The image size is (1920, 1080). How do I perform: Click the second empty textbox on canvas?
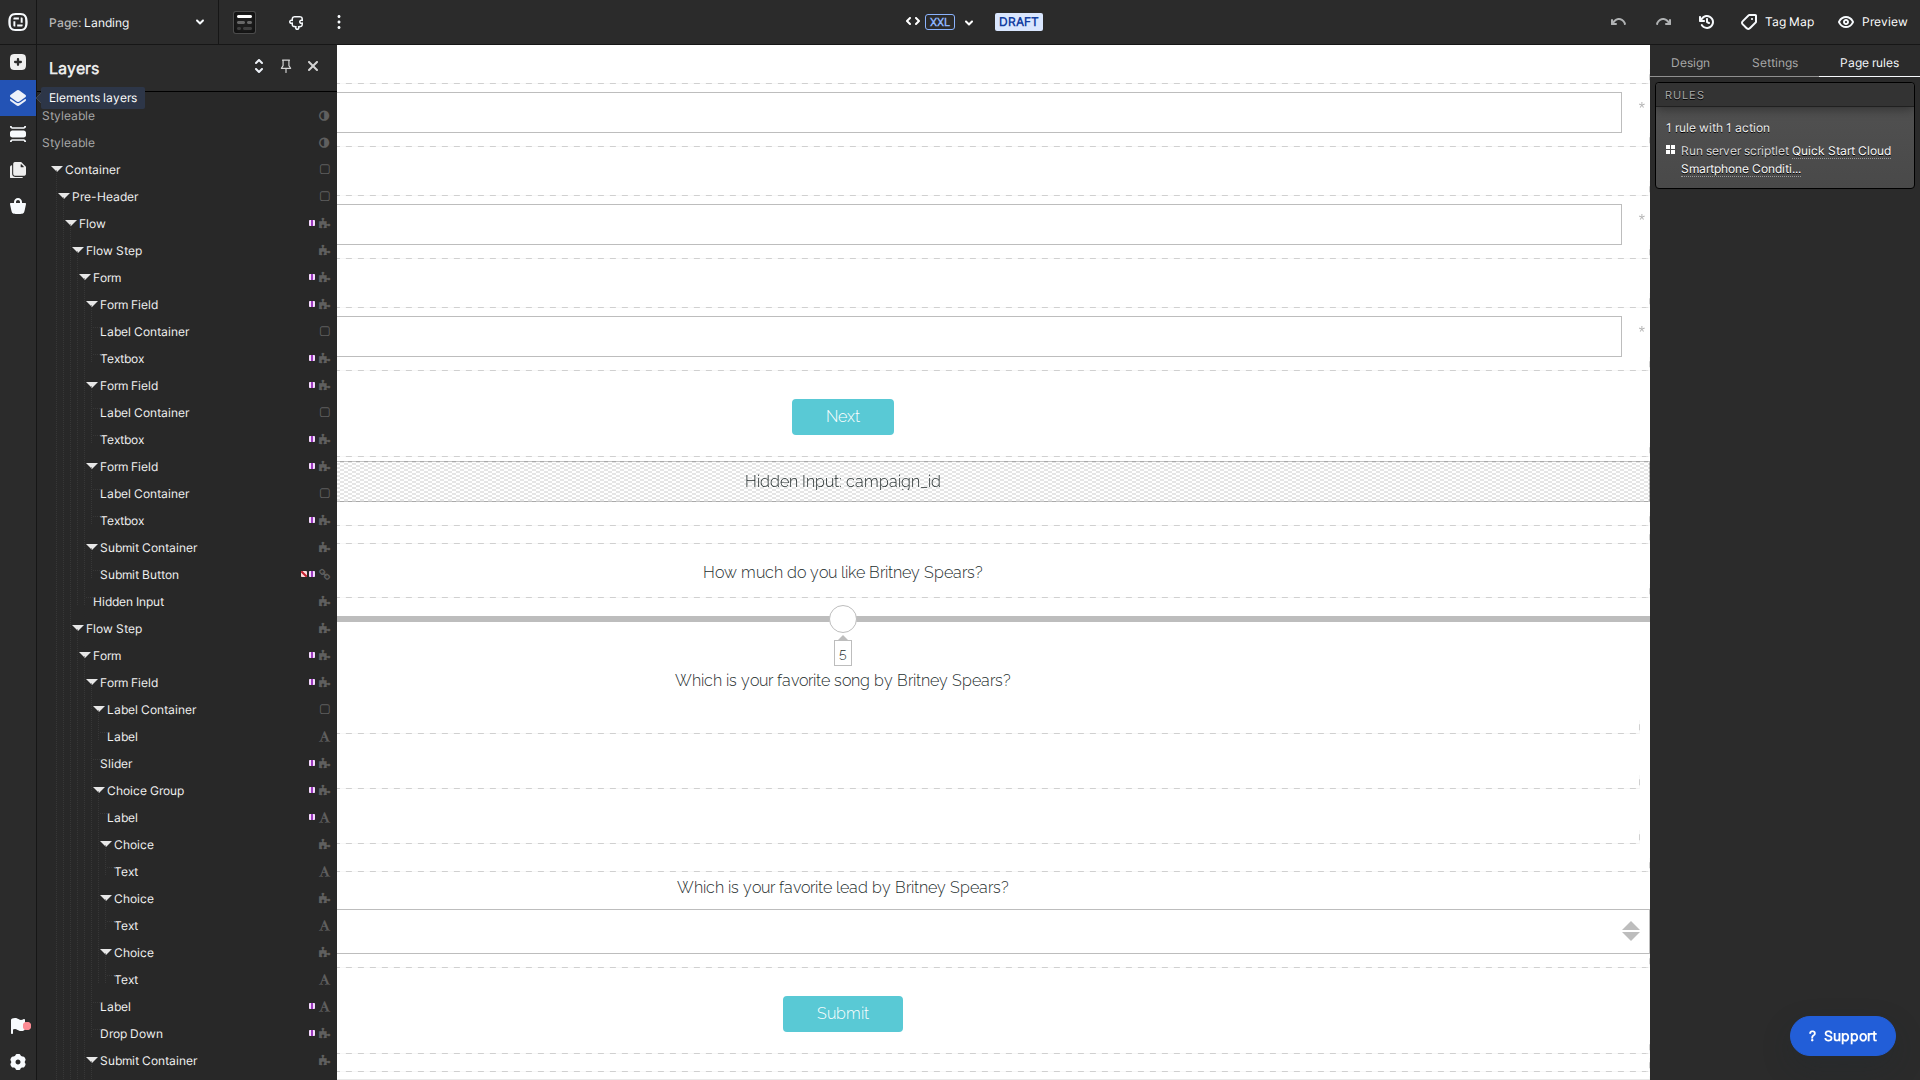pyautogui.click(x=979, y=224)
